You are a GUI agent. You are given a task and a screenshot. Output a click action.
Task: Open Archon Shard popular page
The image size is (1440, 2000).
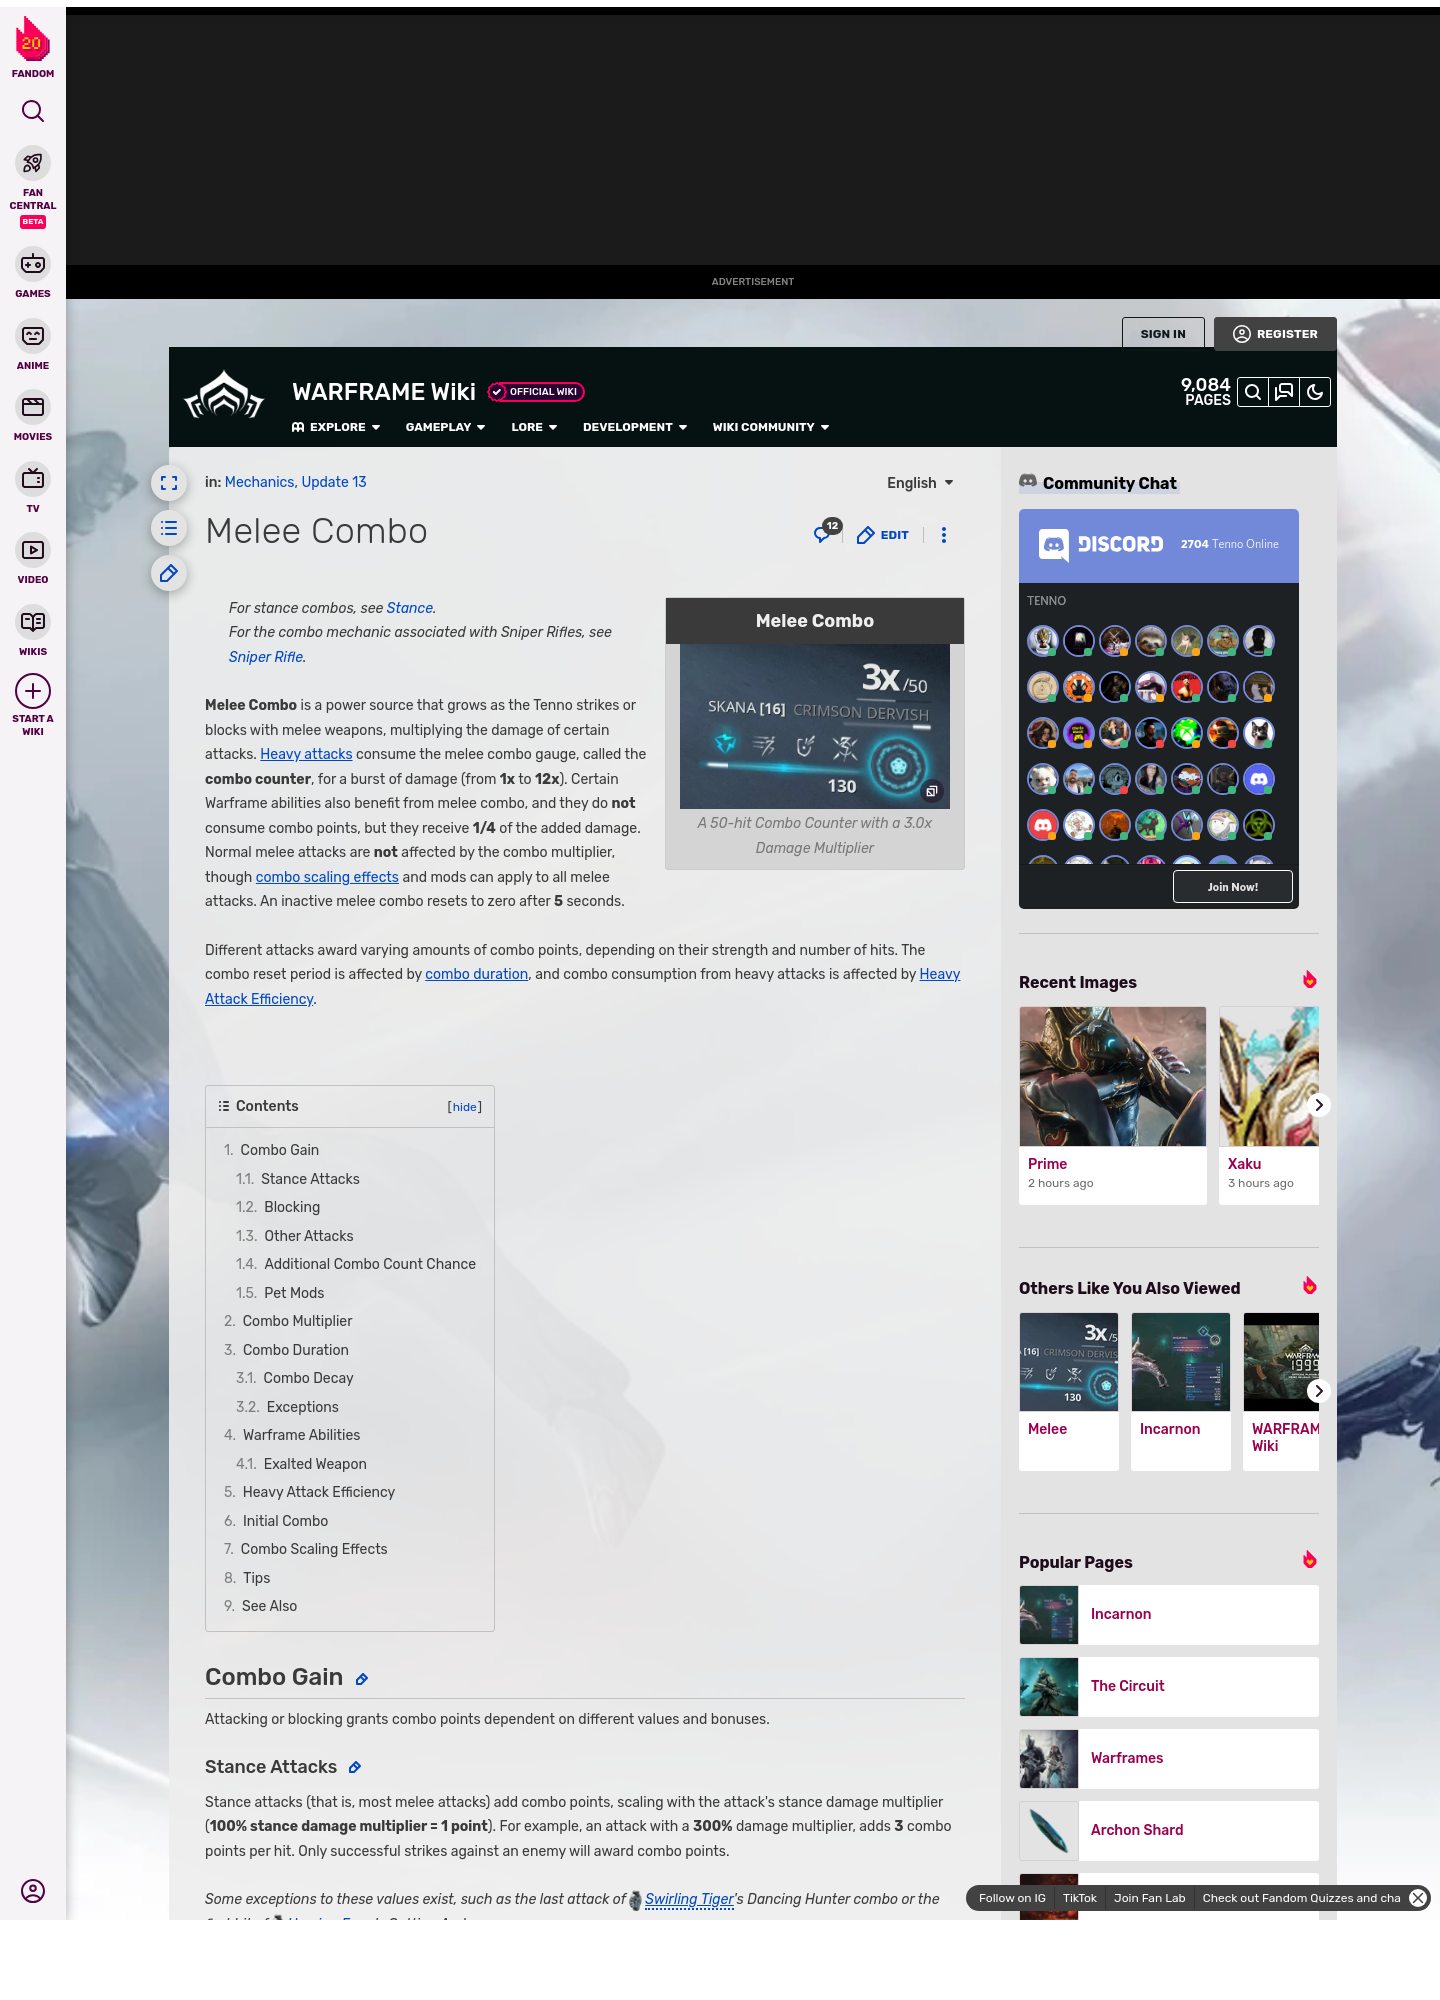tap(1169, 1831)
